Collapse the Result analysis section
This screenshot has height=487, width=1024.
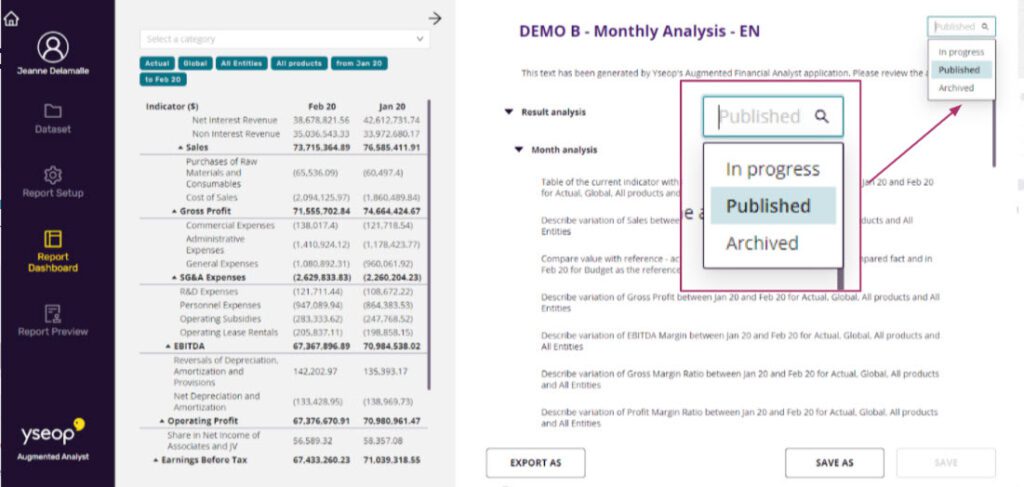509,112
